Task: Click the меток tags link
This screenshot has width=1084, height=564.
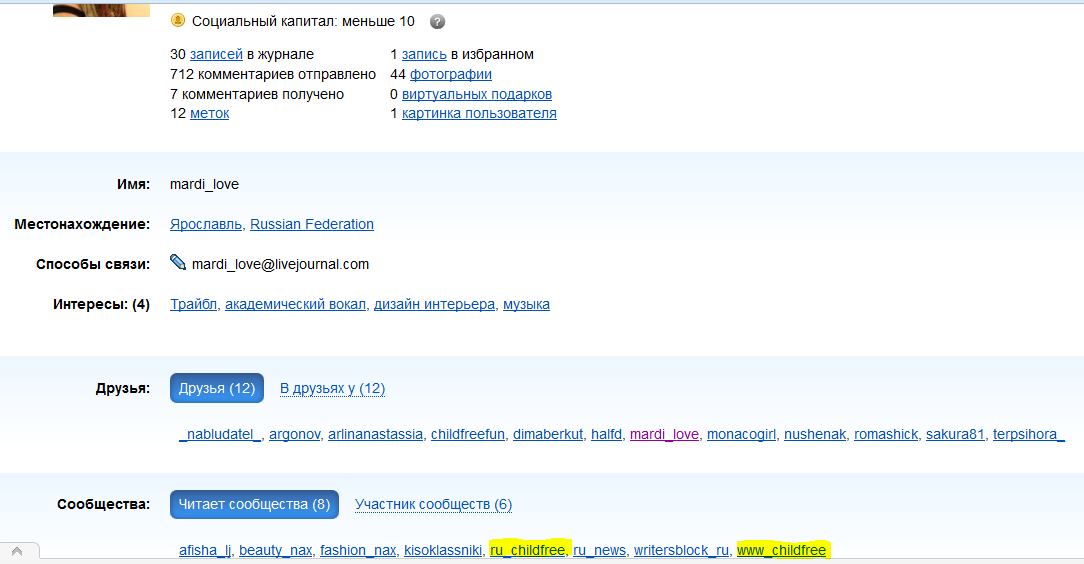Action: pyautogui.click(x=210, y=113)
